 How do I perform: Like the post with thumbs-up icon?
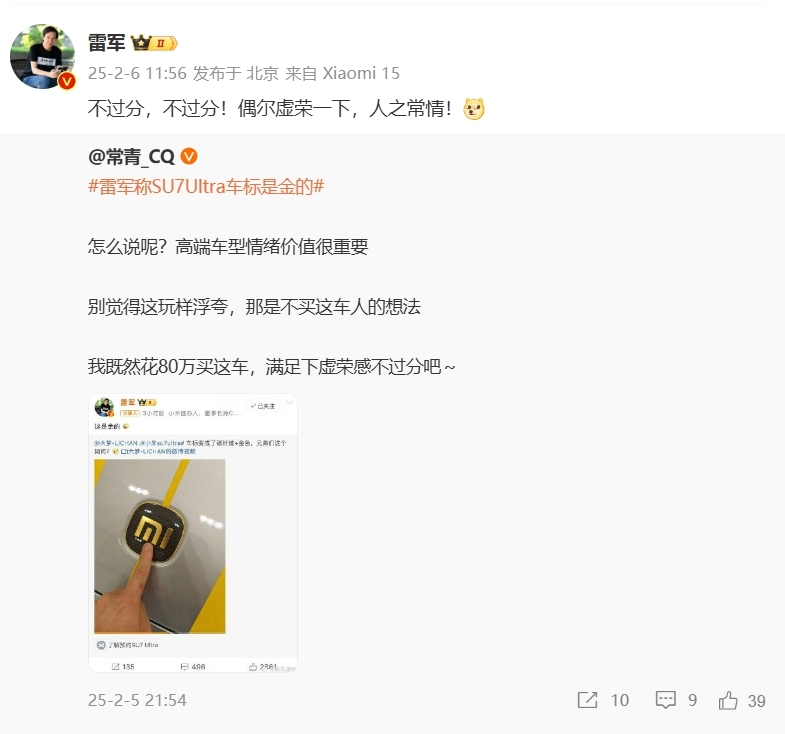tap(728, 700)
